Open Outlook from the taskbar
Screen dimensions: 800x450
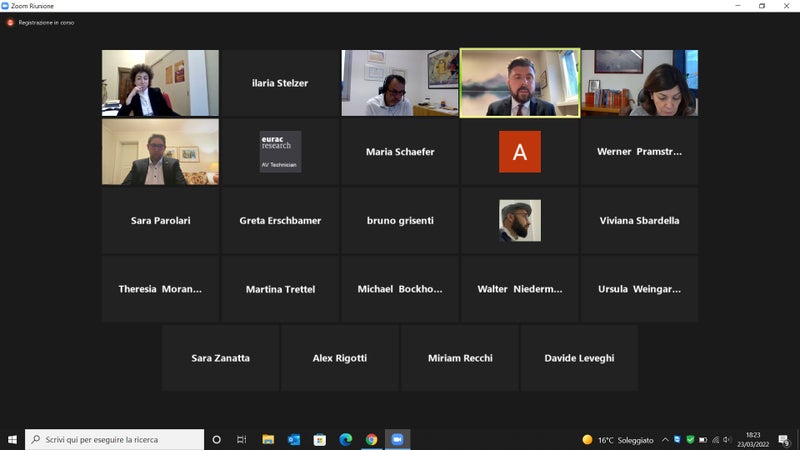[x=294, y=439]
